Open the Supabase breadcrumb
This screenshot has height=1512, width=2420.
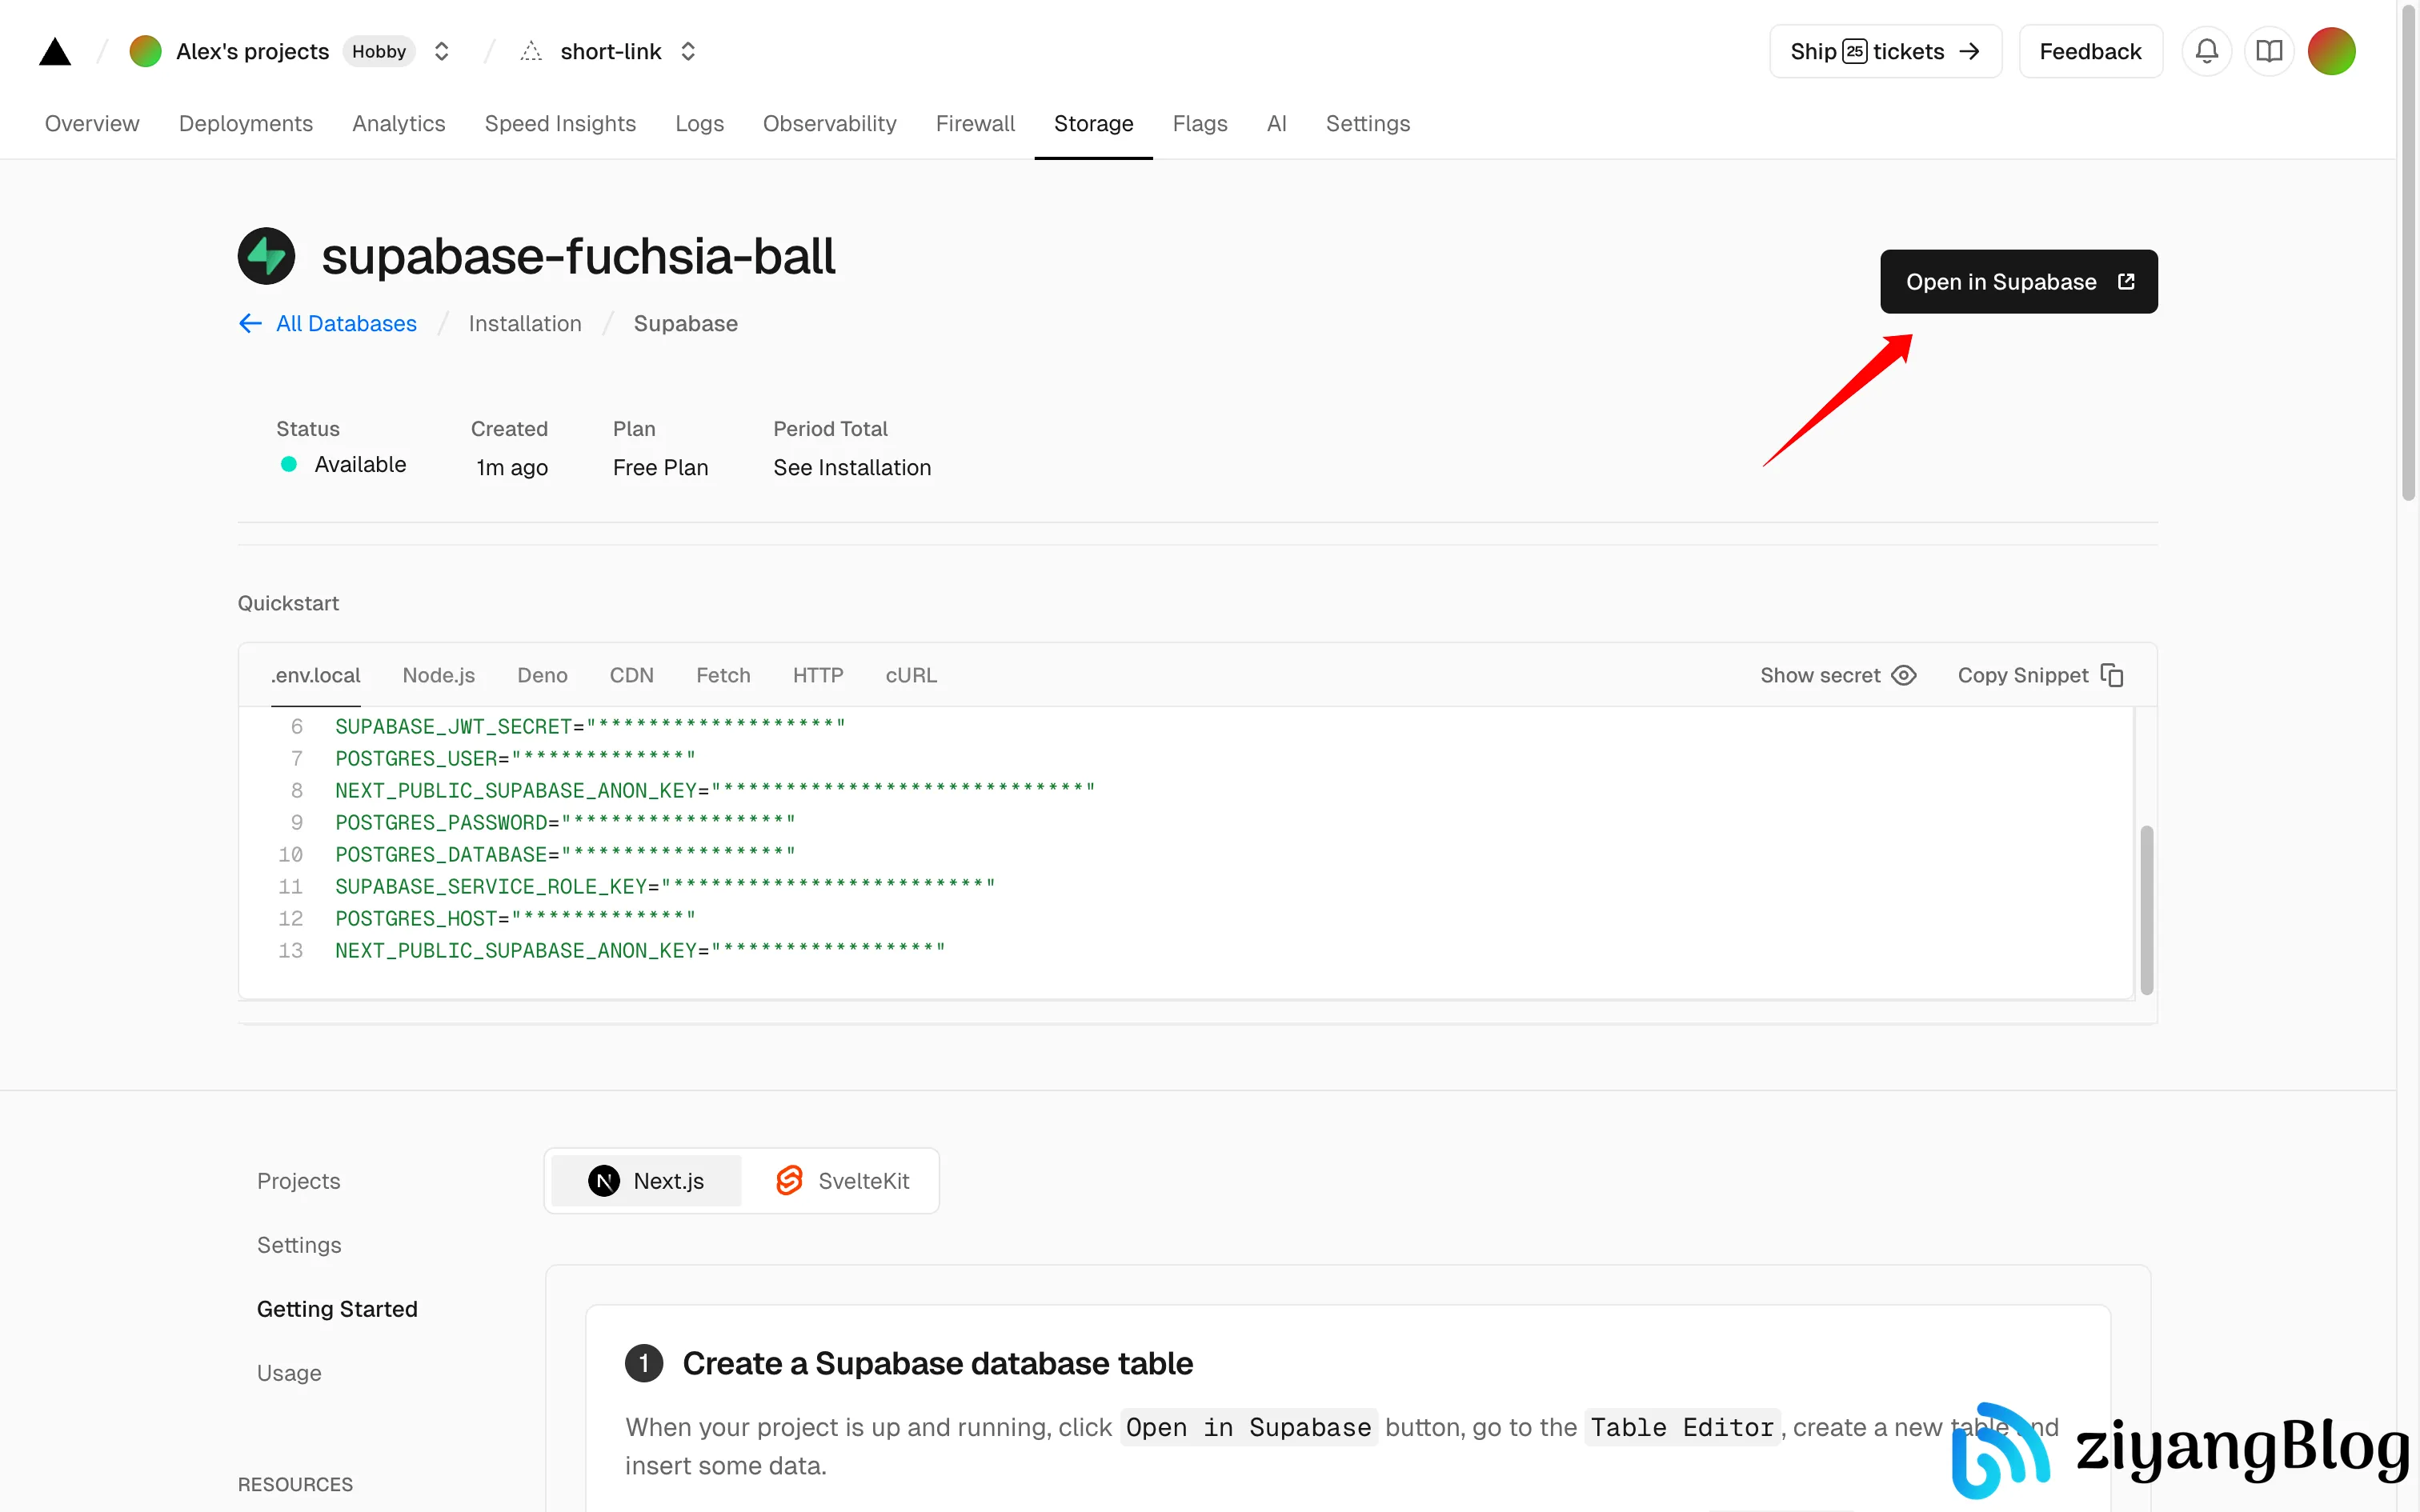[x=686, y=324]
